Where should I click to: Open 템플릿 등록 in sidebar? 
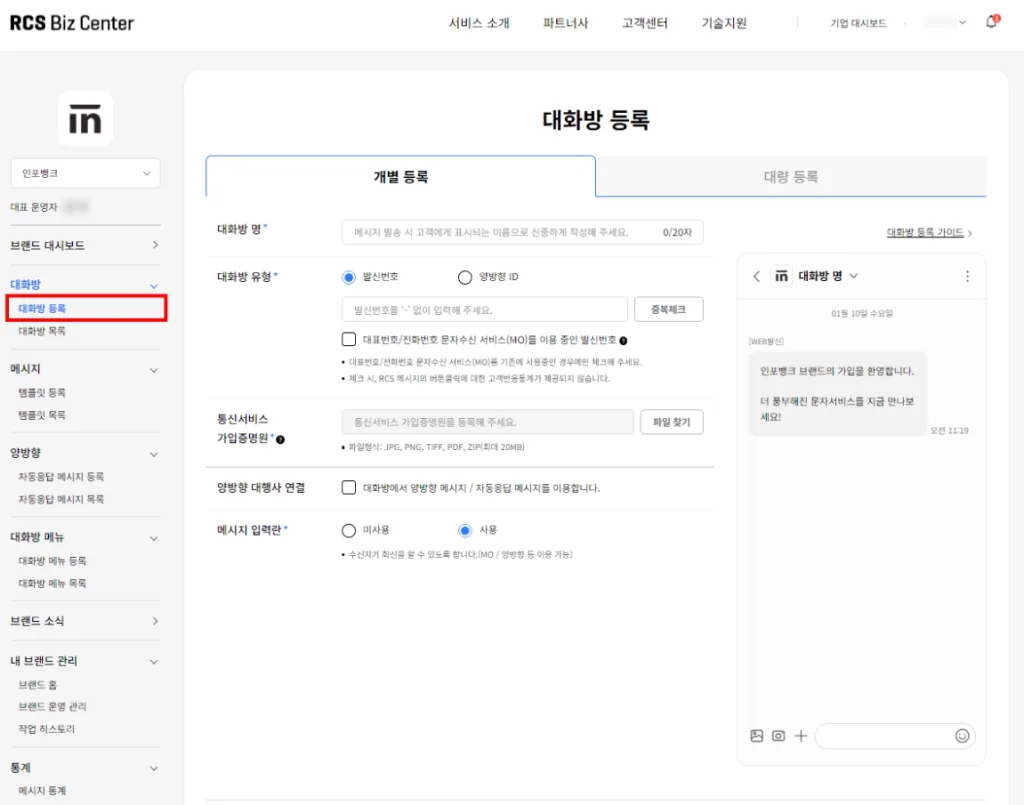pyautogui.click(x=42, y=392)
